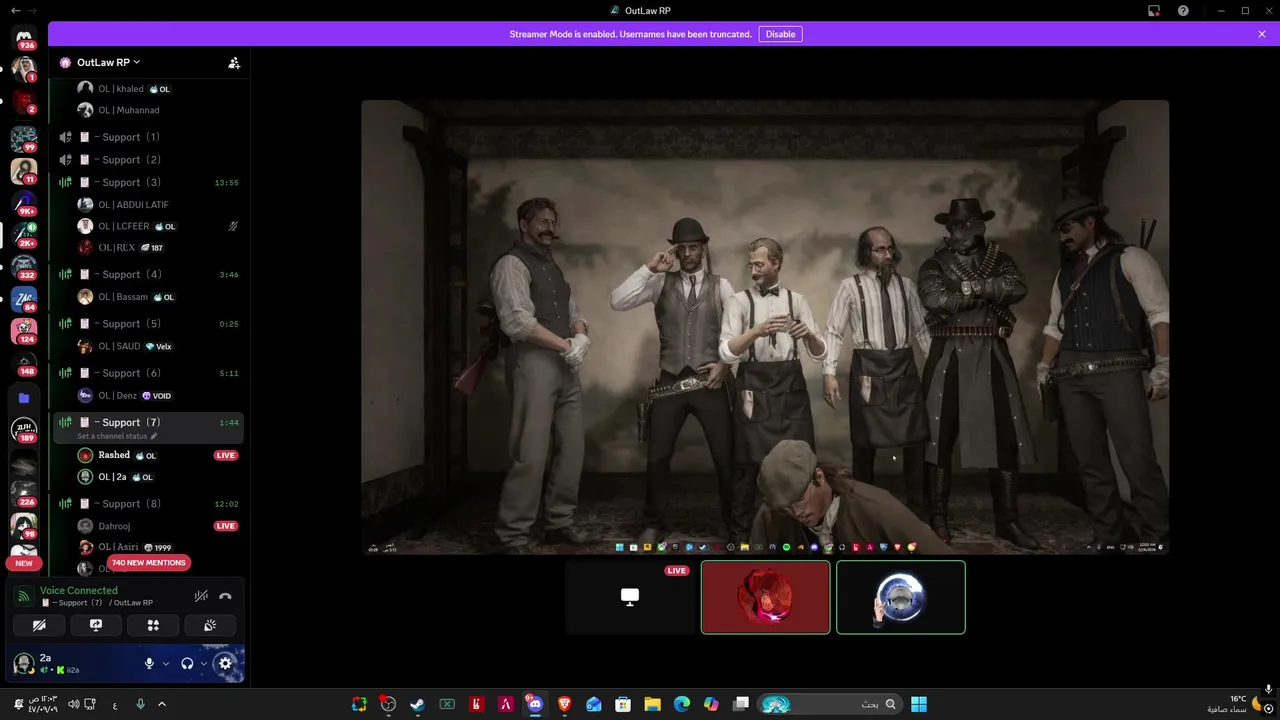Click the NEW unread servers pill
The height and width of the screenshot is (720, 1280).
24,563
